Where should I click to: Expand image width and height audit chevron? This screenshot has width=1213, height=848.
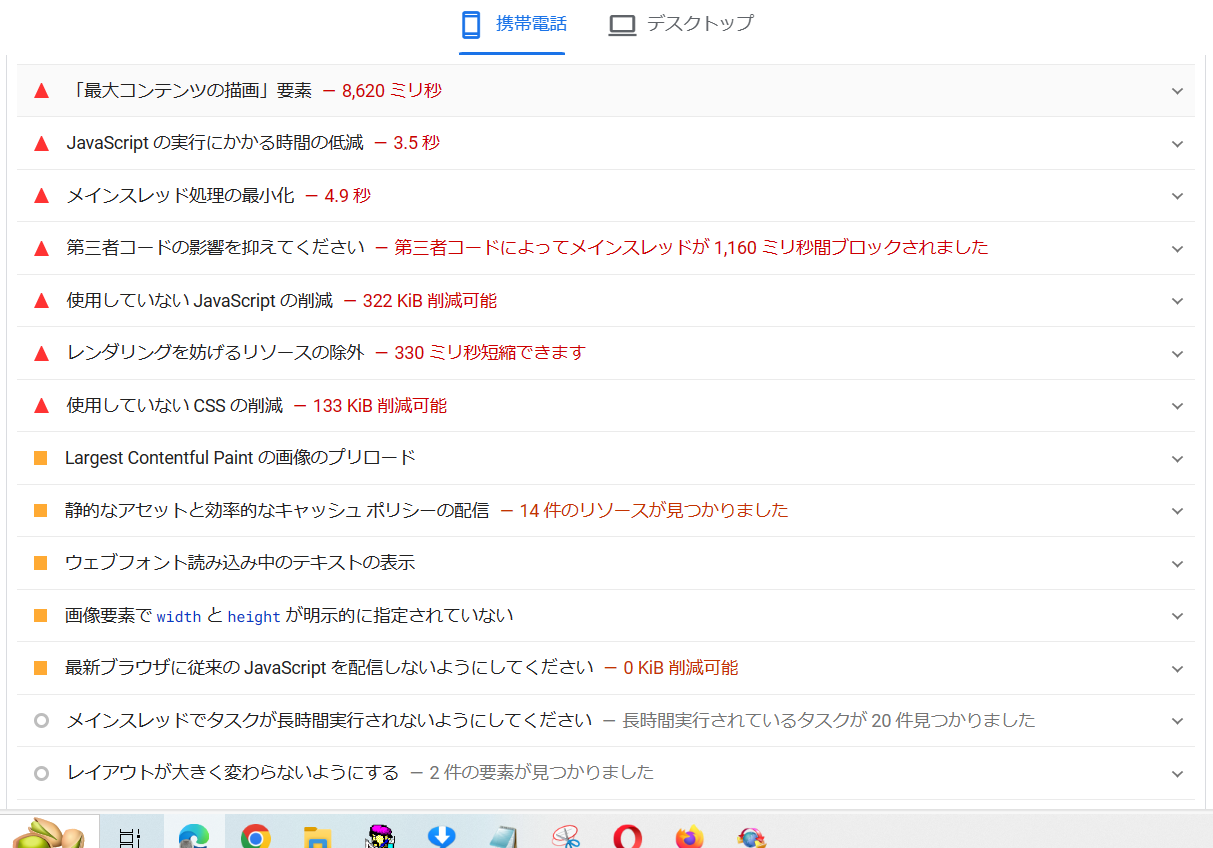(x=1177, y=616)
